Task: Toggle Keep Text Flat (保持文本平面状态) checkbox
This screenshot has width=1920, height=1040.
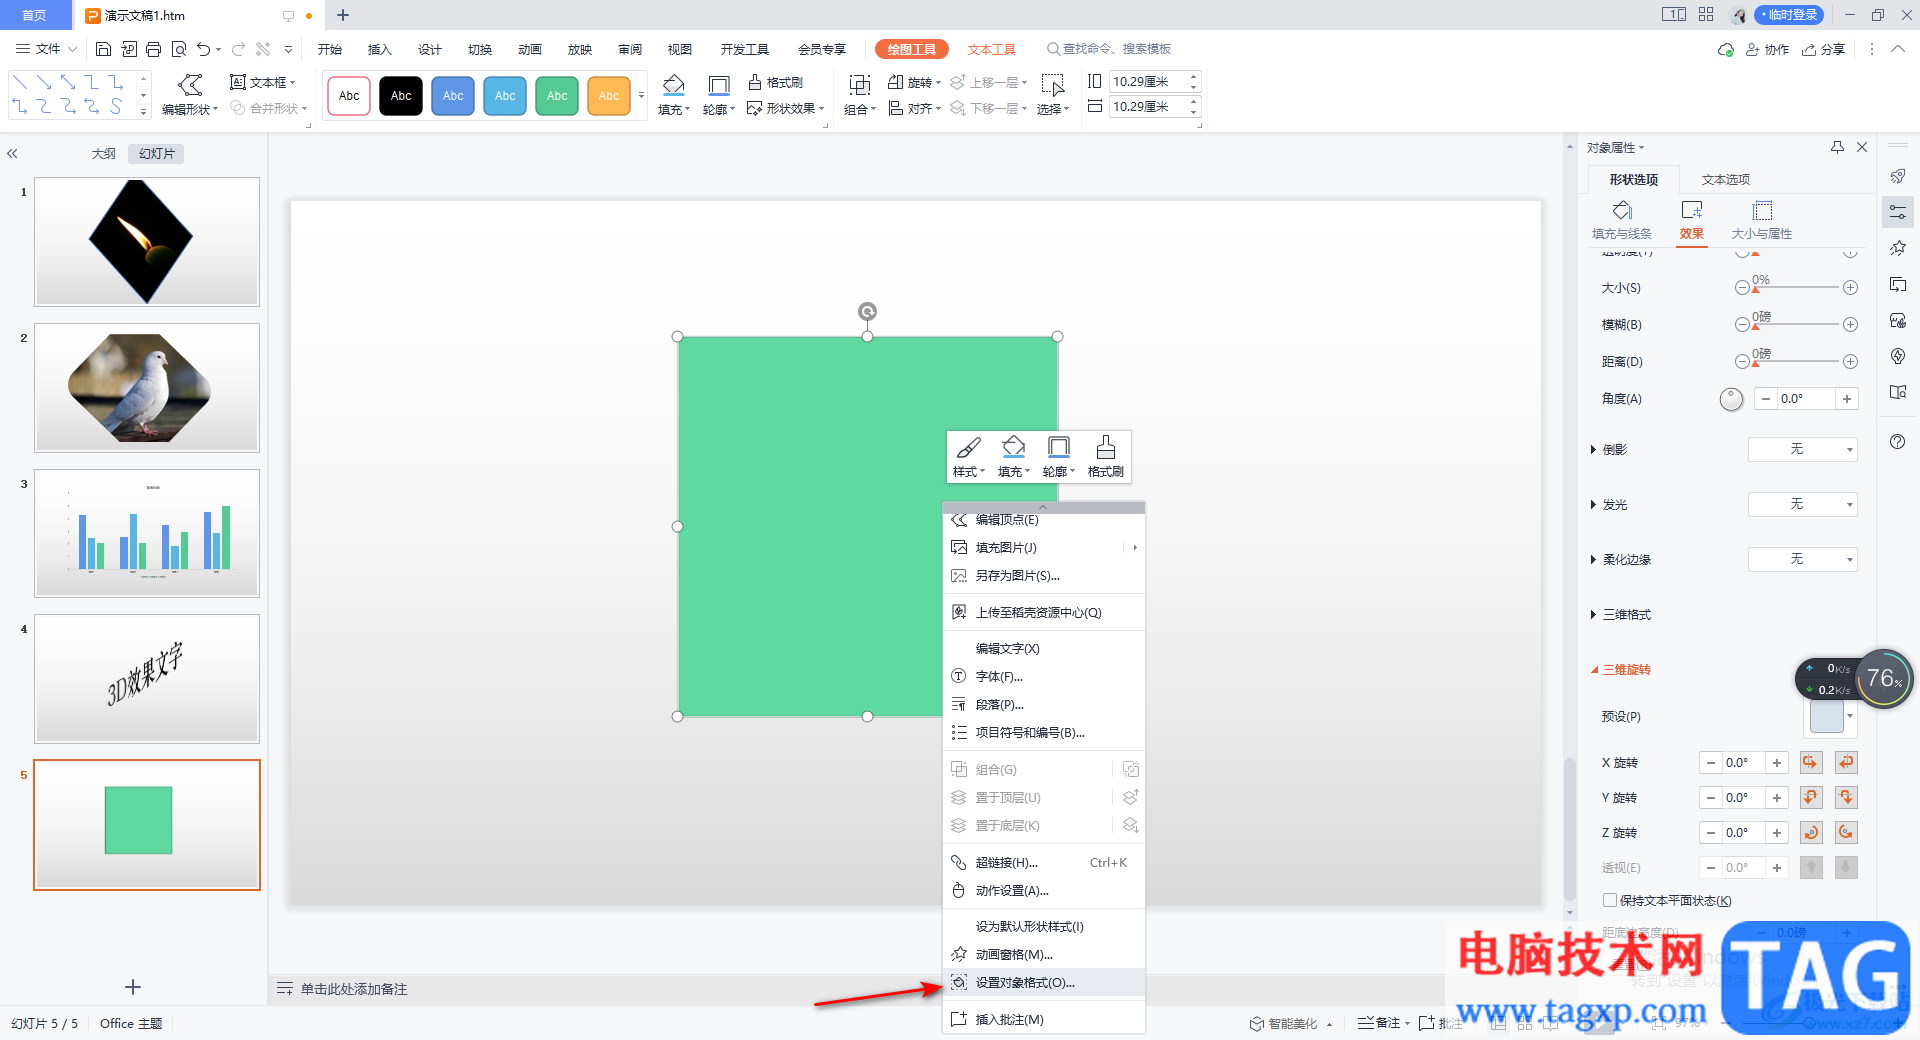Action: 1609,900
